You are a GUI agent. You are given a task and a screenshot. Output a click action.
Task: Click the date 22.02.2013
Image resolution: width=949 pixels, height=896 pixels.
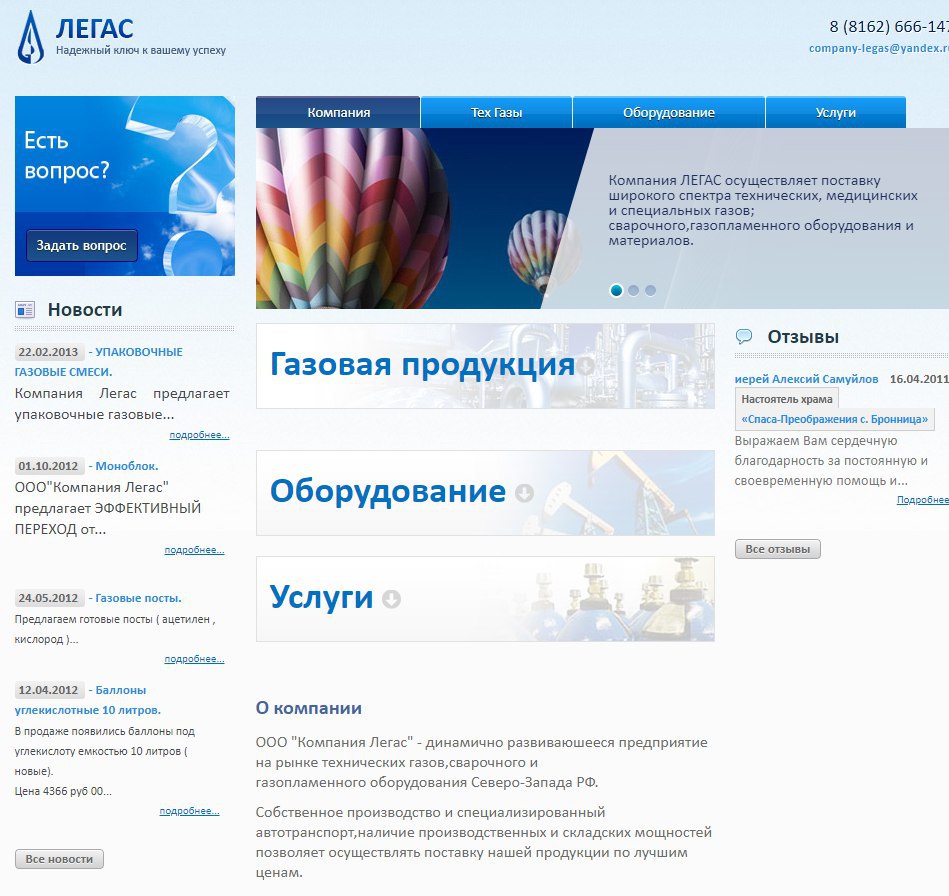[x=48, y=352]
